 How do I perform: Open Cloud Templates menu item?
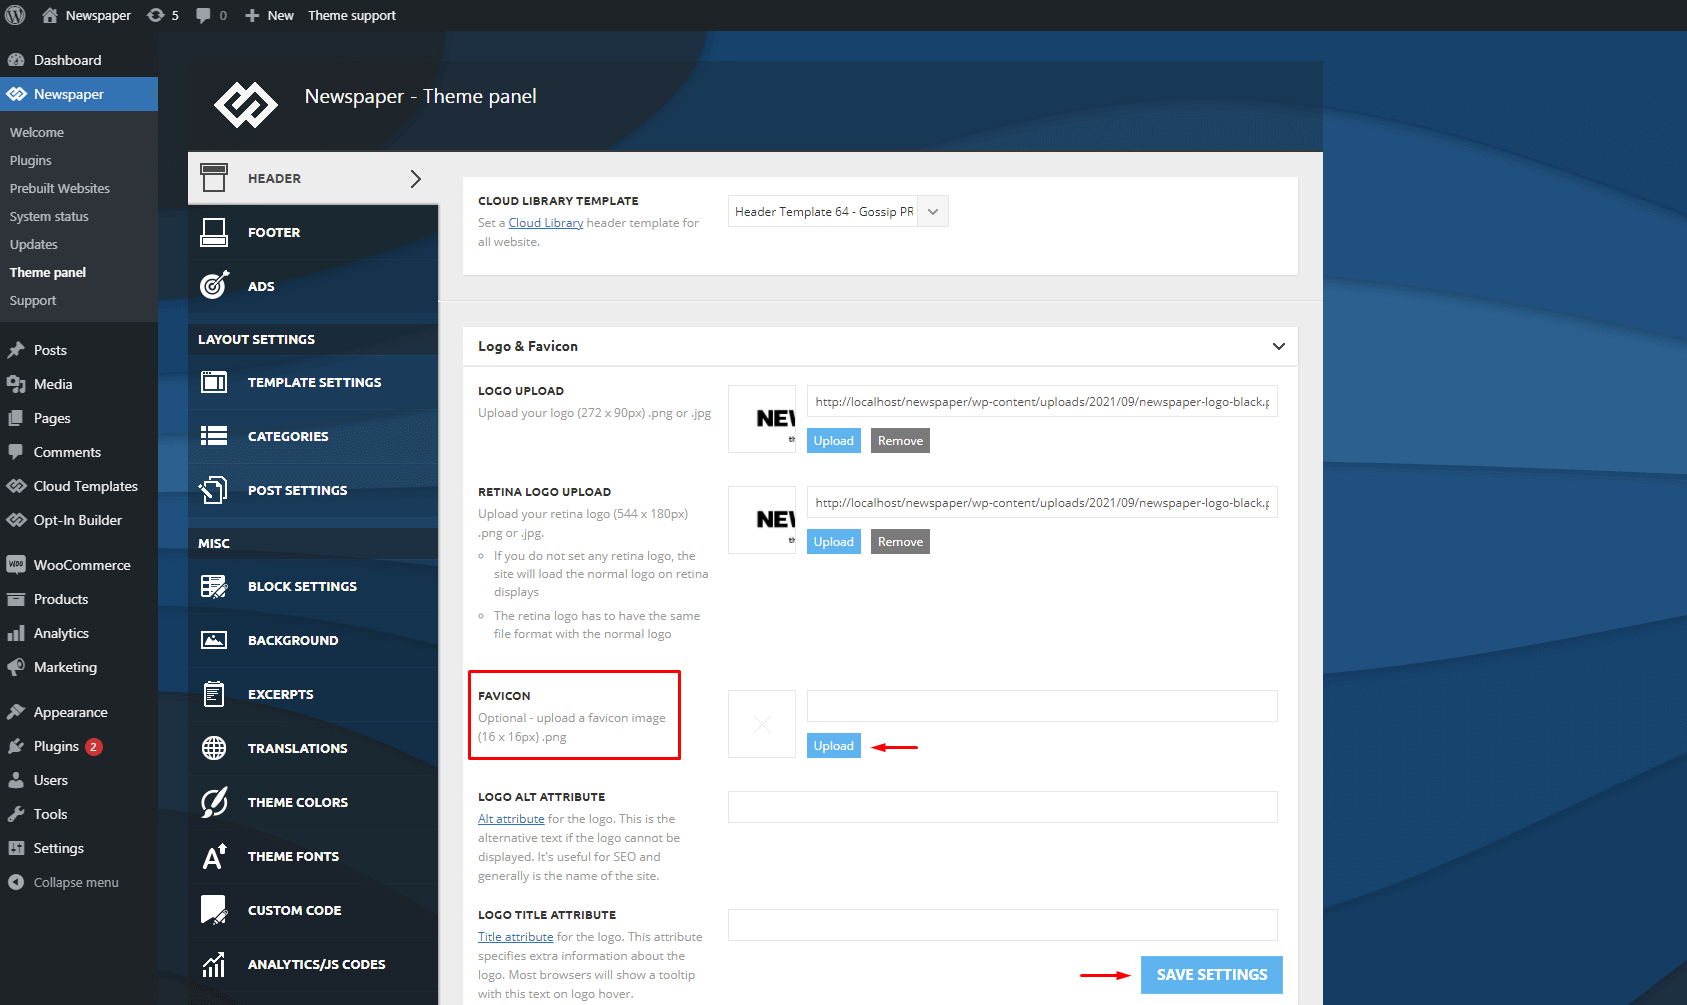click(79, 486)
